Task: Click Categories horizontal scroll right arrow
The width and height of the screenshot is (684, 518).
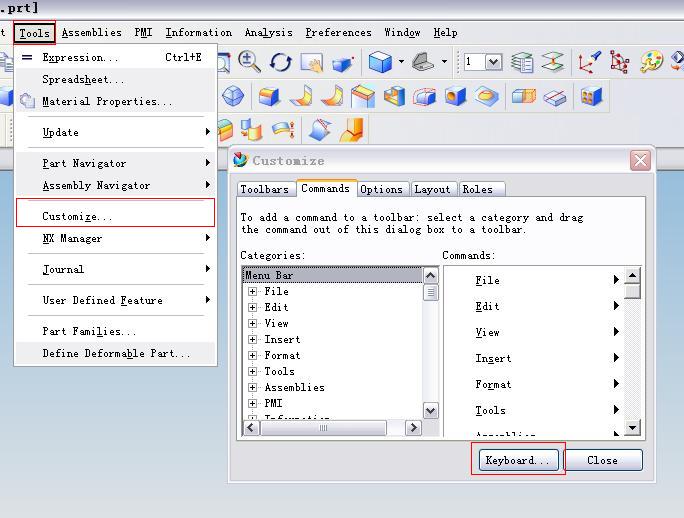Action: point(414,428)
